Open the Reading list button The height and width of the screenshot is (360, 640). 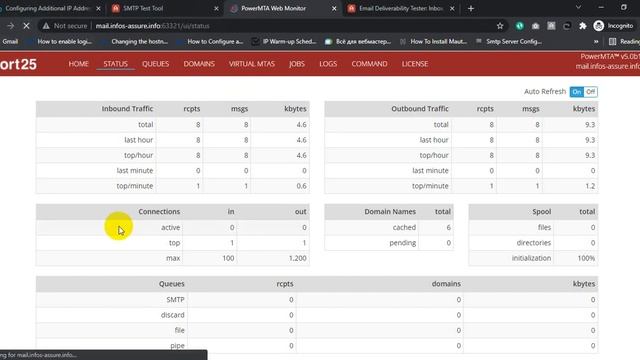624,41
